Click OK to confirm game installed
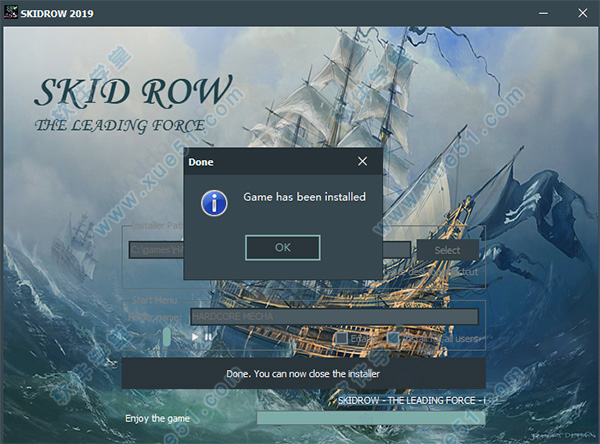 click(x=283, y=247)
